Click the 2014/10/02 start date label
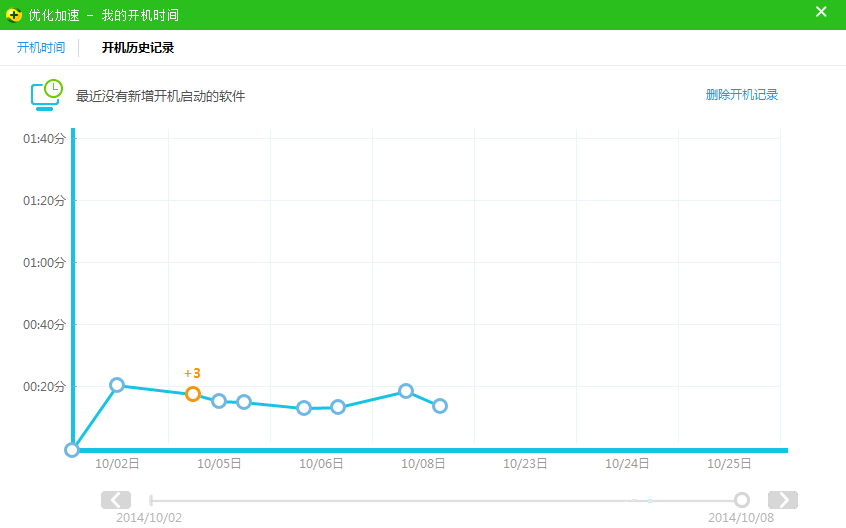This screenshot has height=528, width=846. tap(149, 518)
